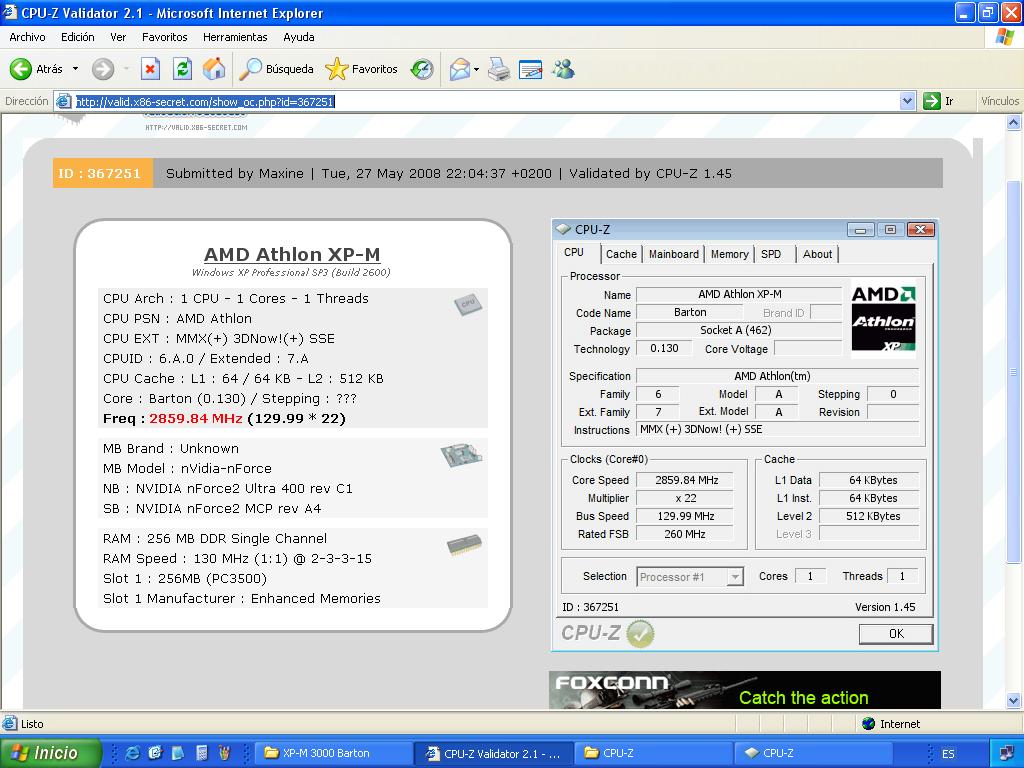
Task: Click the Stop loading icon
Action: click(x=150, y=69)
